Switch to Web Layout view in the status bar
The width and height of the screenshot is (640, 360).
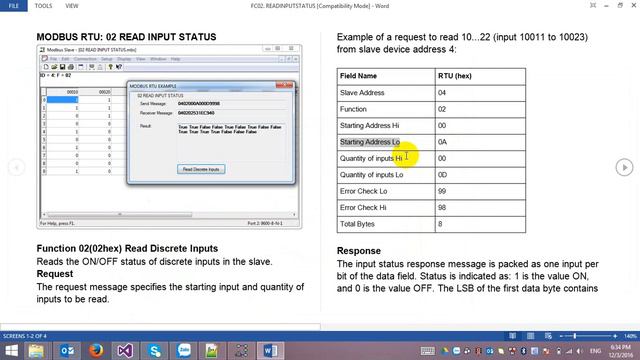pyautogui.click(x=548, y=336)
